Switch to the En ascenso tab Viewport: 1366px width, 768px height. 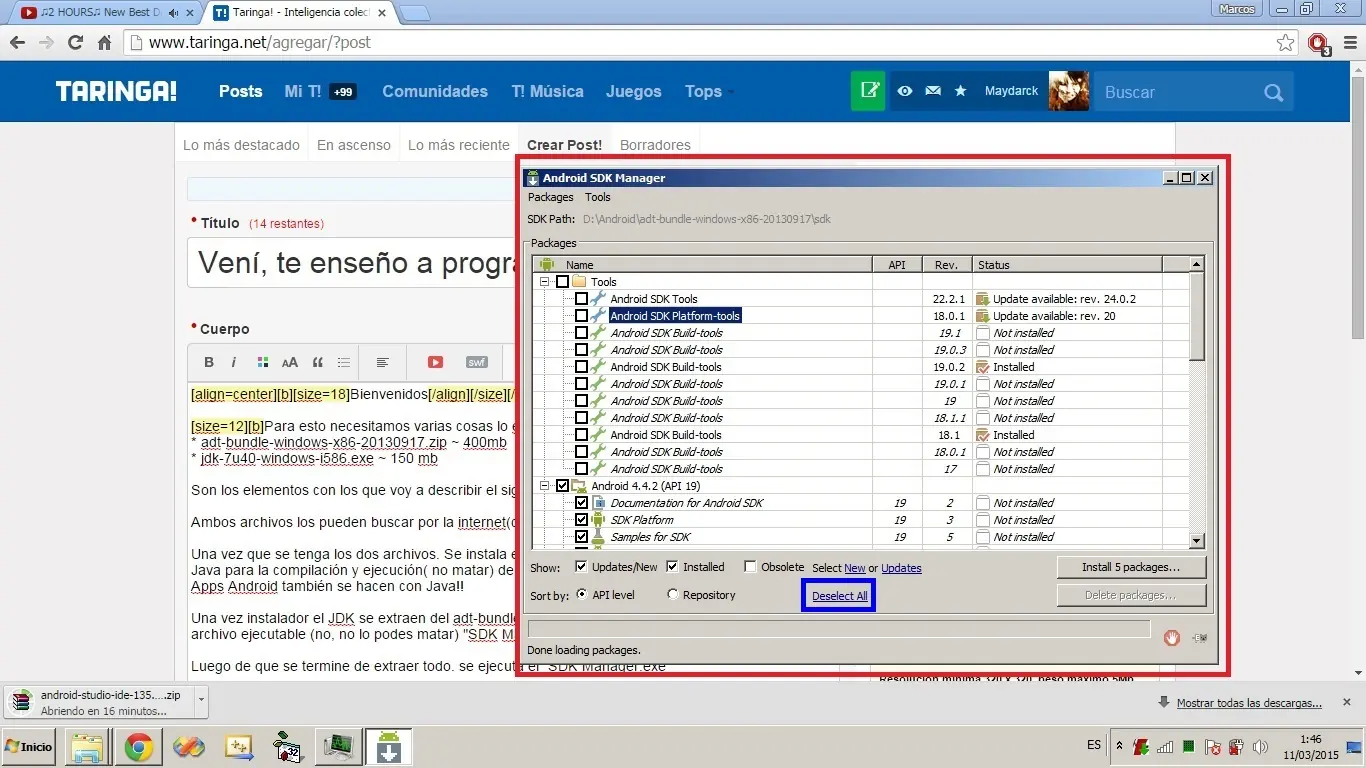point(354,145)
